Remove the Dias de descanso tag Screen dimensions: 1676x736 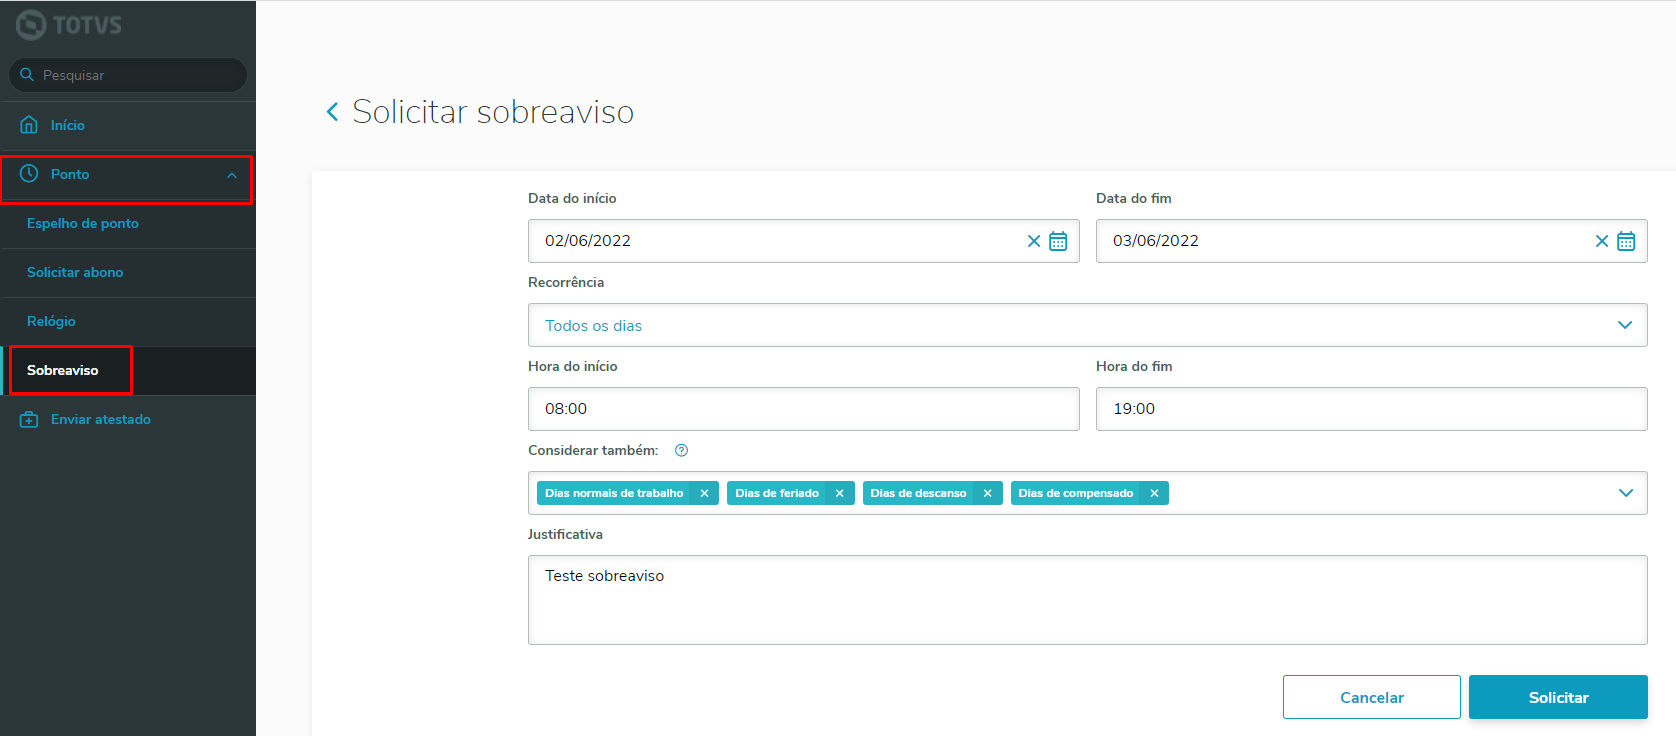(987, 493)
